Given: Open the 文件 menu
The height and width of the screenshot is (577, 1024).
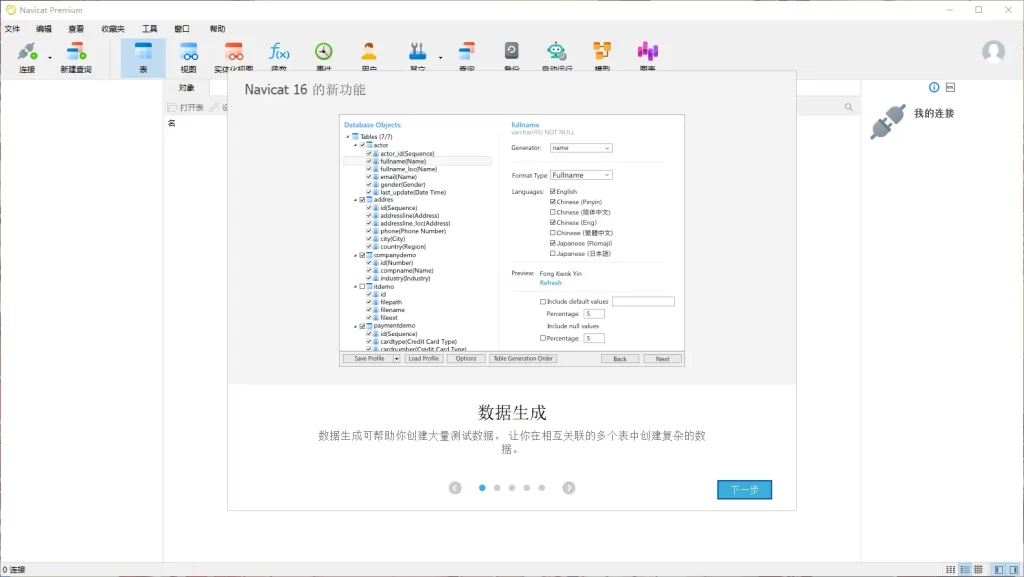Looking at the screenshot, I should tap(12, 29).
